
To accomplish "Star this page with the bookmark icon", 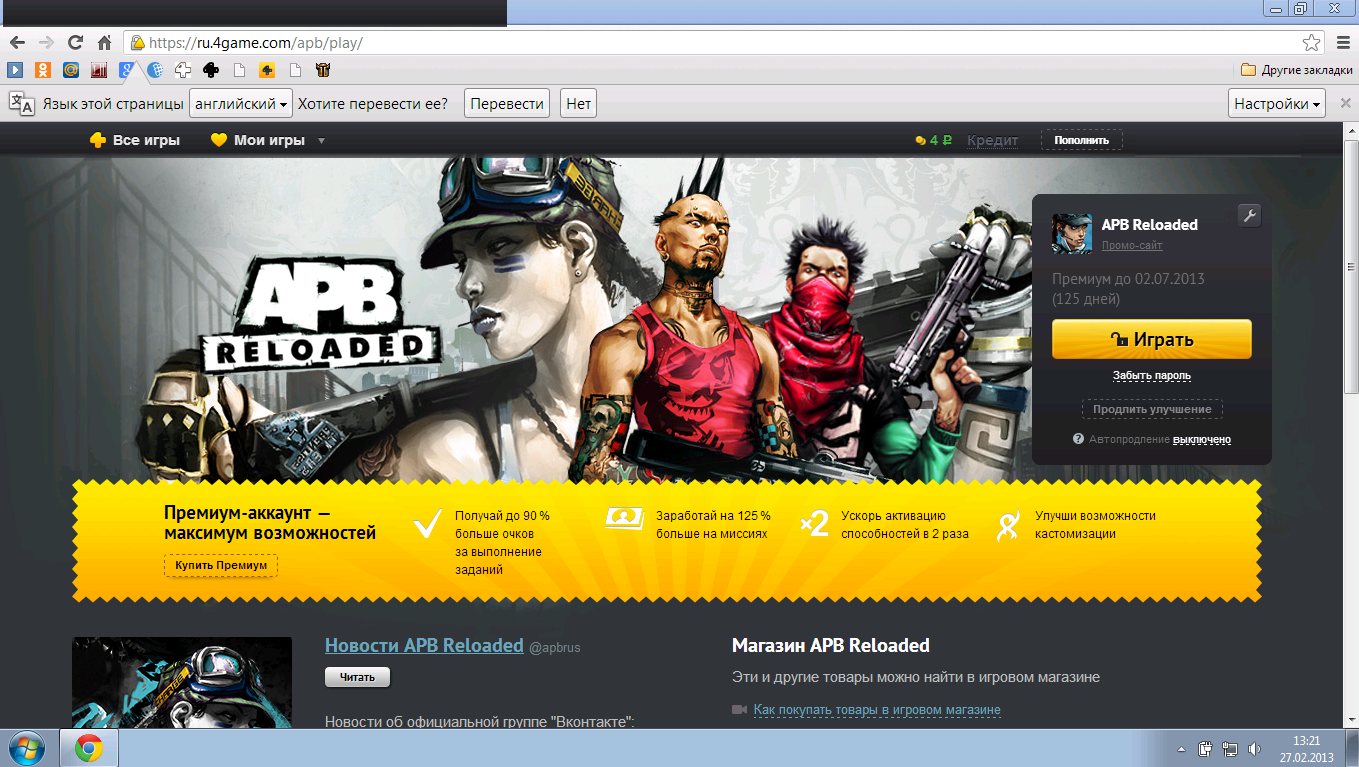I will (1311, 43).
